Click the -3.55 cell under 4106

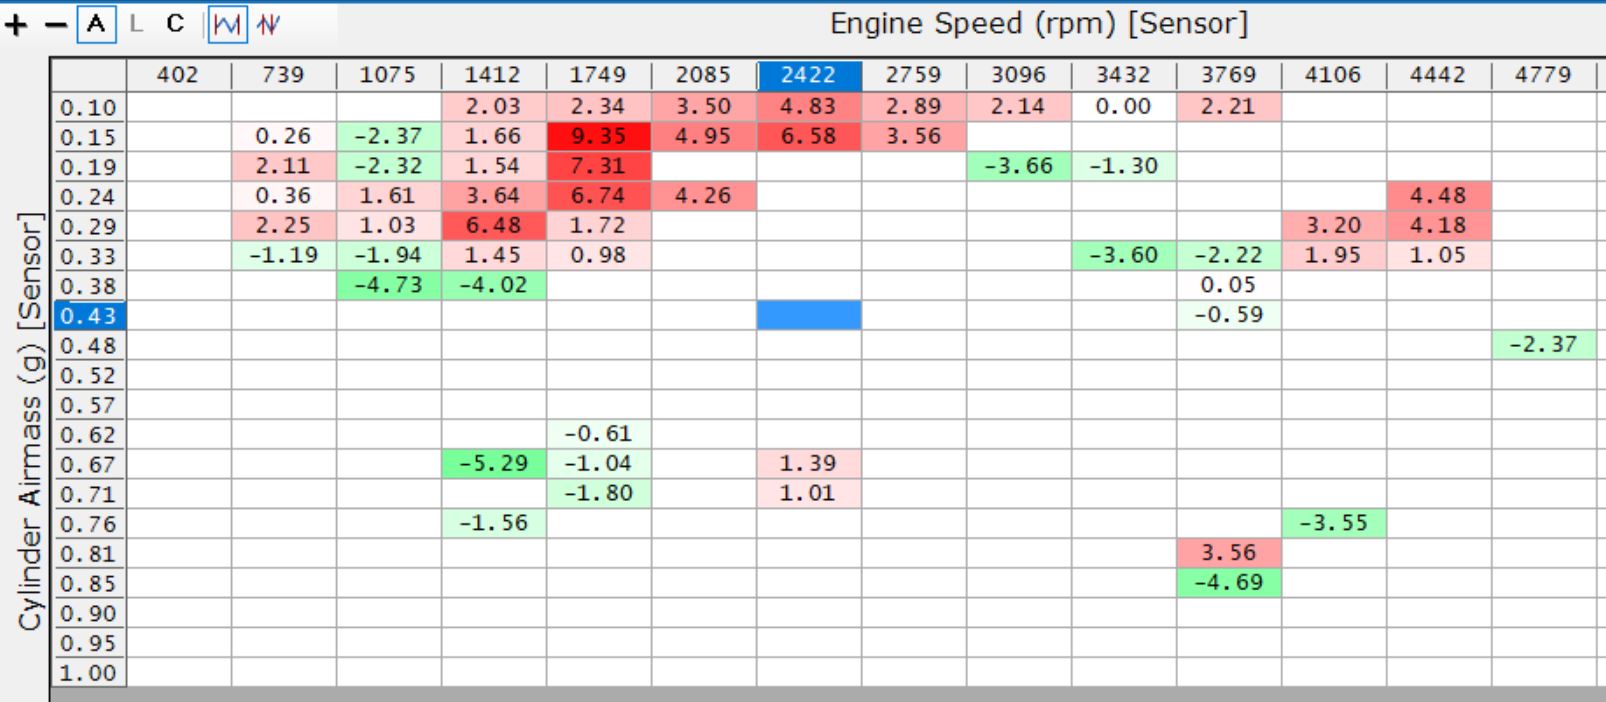coord(1334,524)
